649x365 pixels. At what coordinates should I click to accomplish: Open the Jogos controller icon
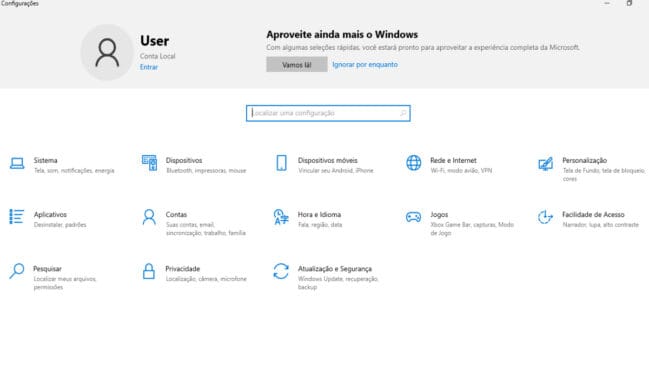click(x=413, y=217)
